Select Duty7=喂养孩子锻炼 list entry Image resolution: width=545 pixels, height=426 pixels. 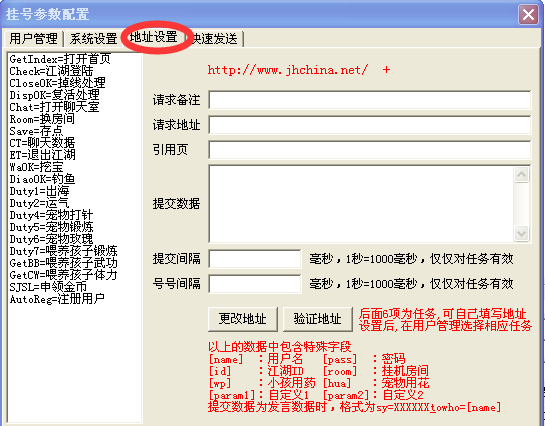point(63,251)
